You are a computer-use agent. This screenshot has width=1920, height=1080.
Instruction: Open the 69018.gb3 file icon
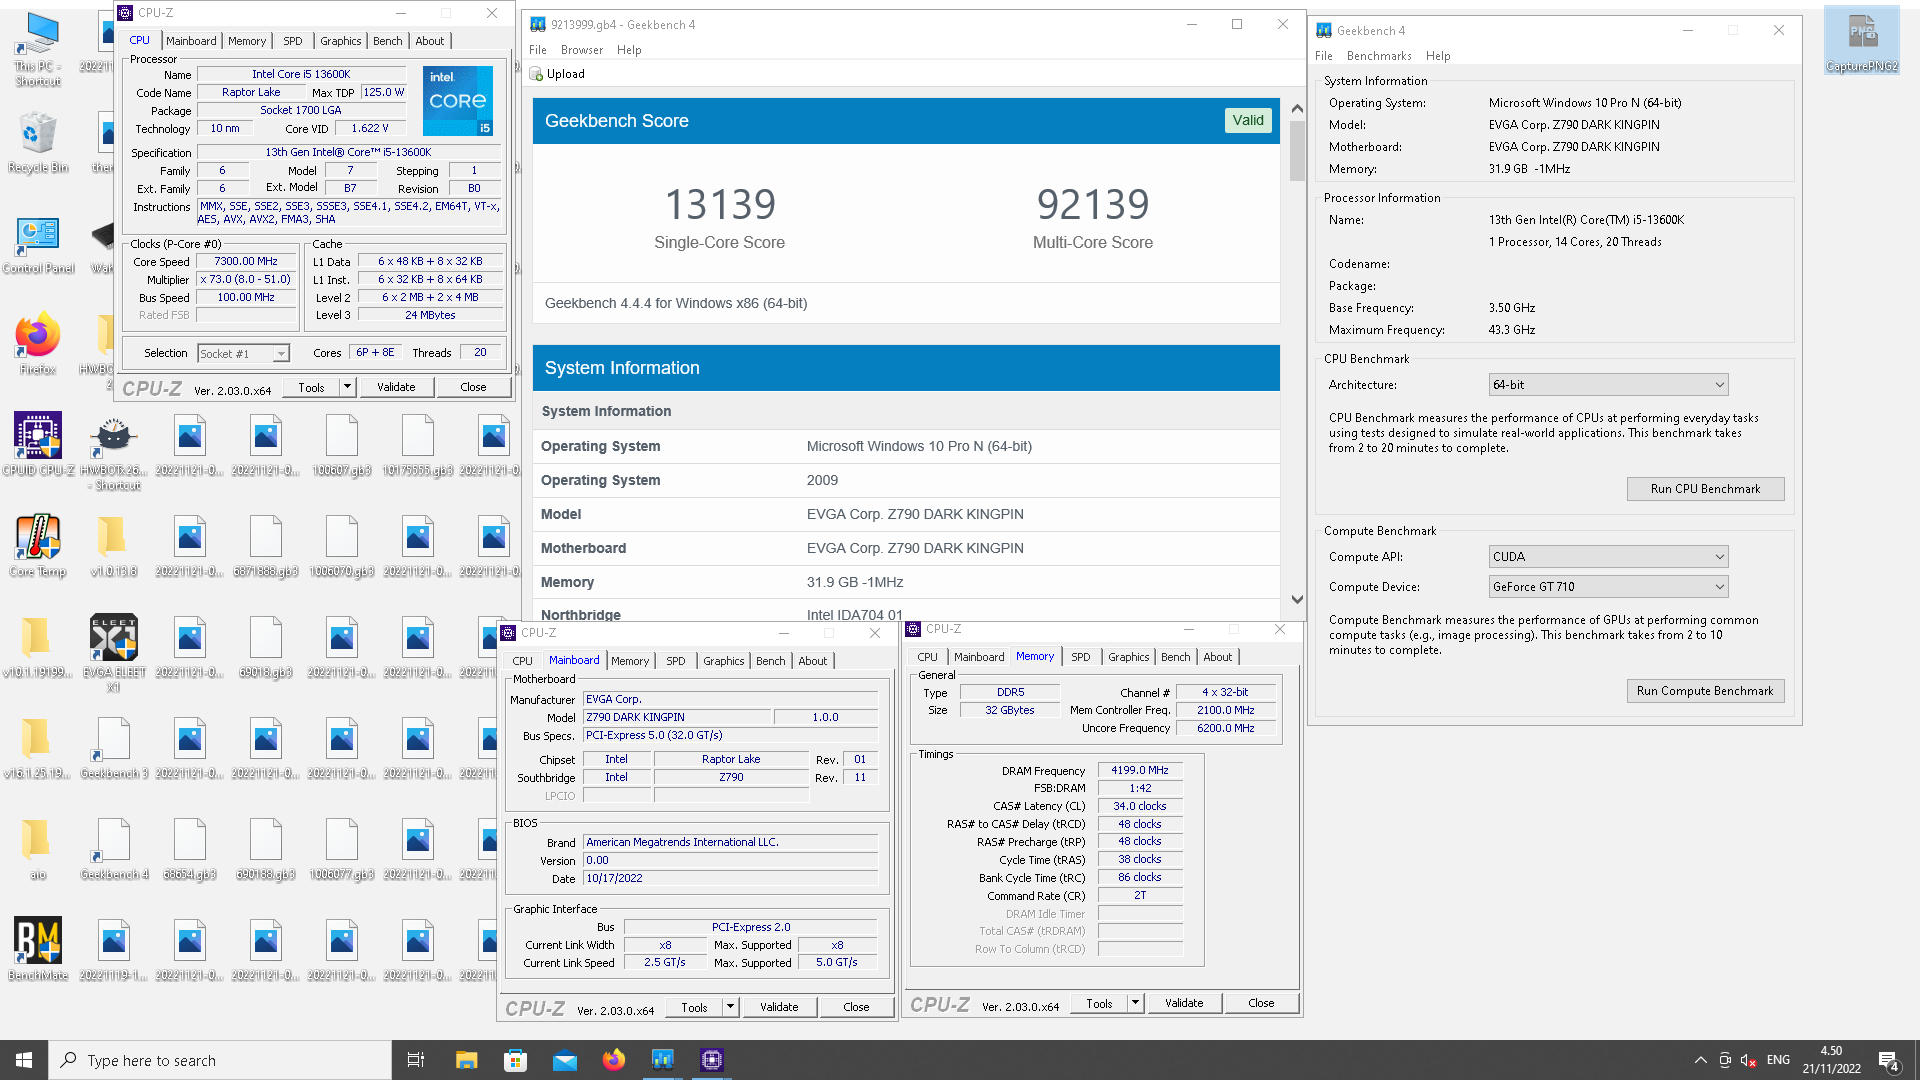point(266,647)
